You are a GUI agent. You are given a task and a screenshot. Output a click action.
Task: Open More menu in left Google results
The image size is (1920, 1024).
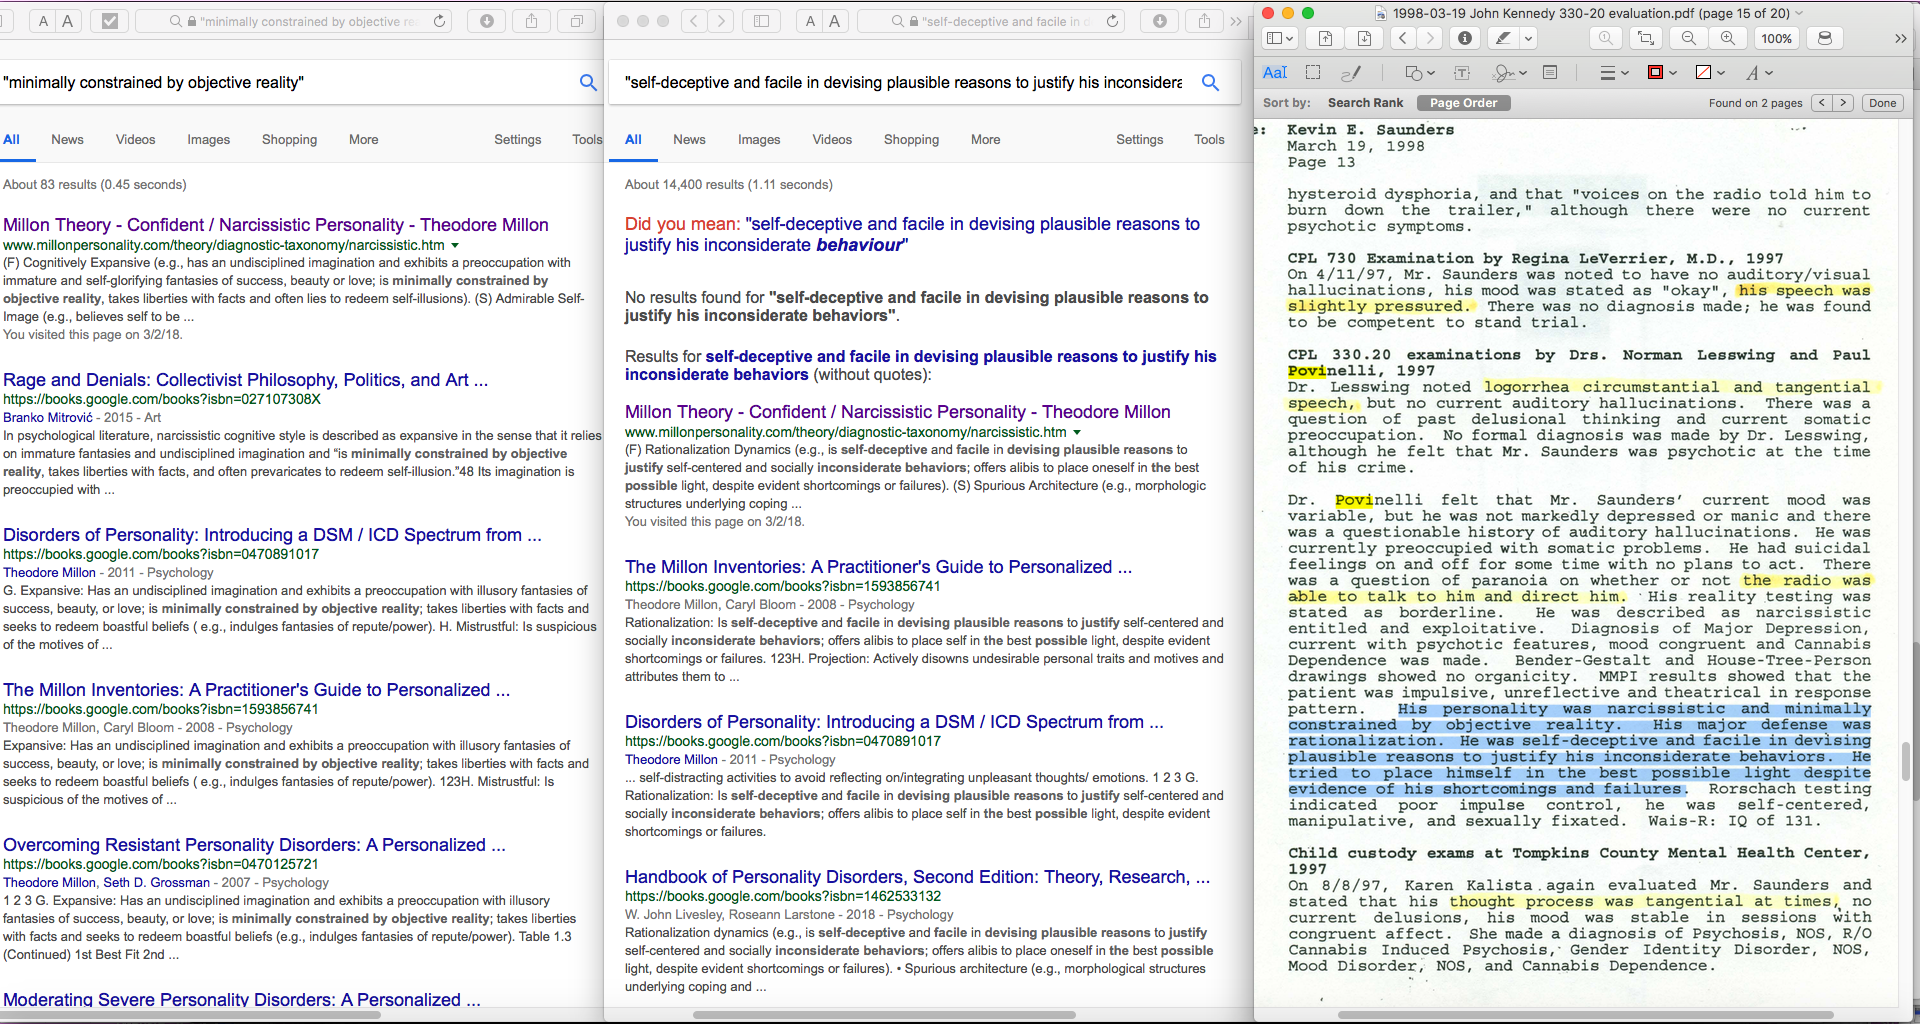pos(363,140)
